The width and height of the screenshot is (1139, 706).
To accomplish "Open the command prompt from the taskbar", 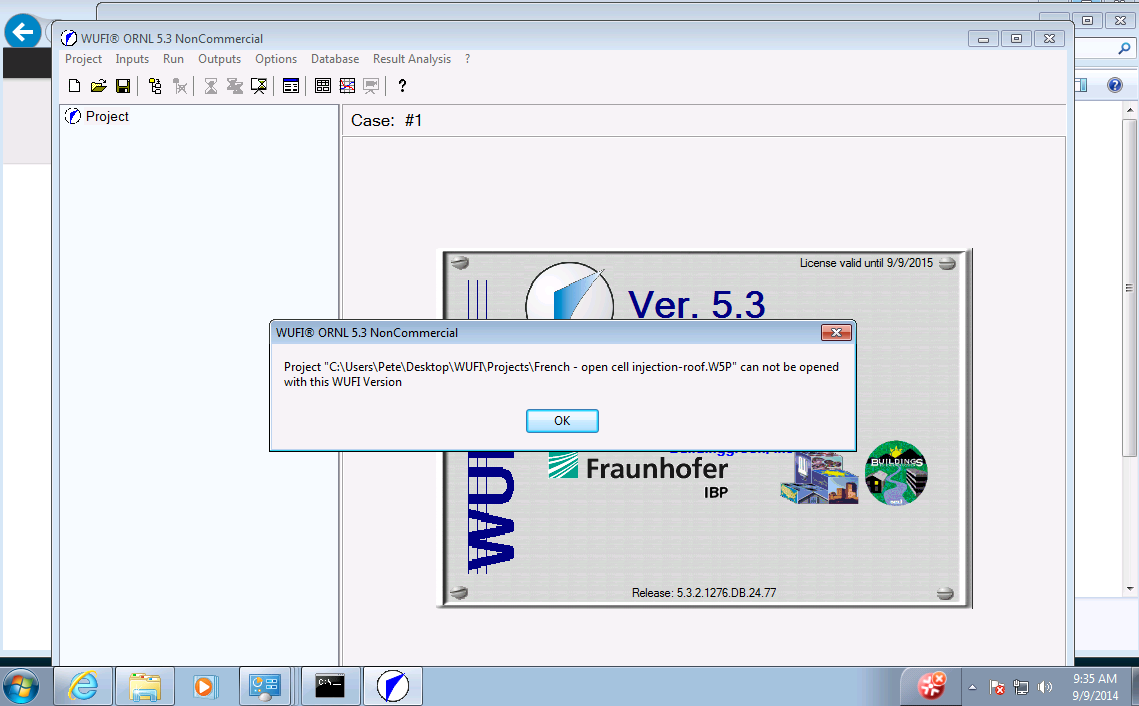I will pos(332,686).
